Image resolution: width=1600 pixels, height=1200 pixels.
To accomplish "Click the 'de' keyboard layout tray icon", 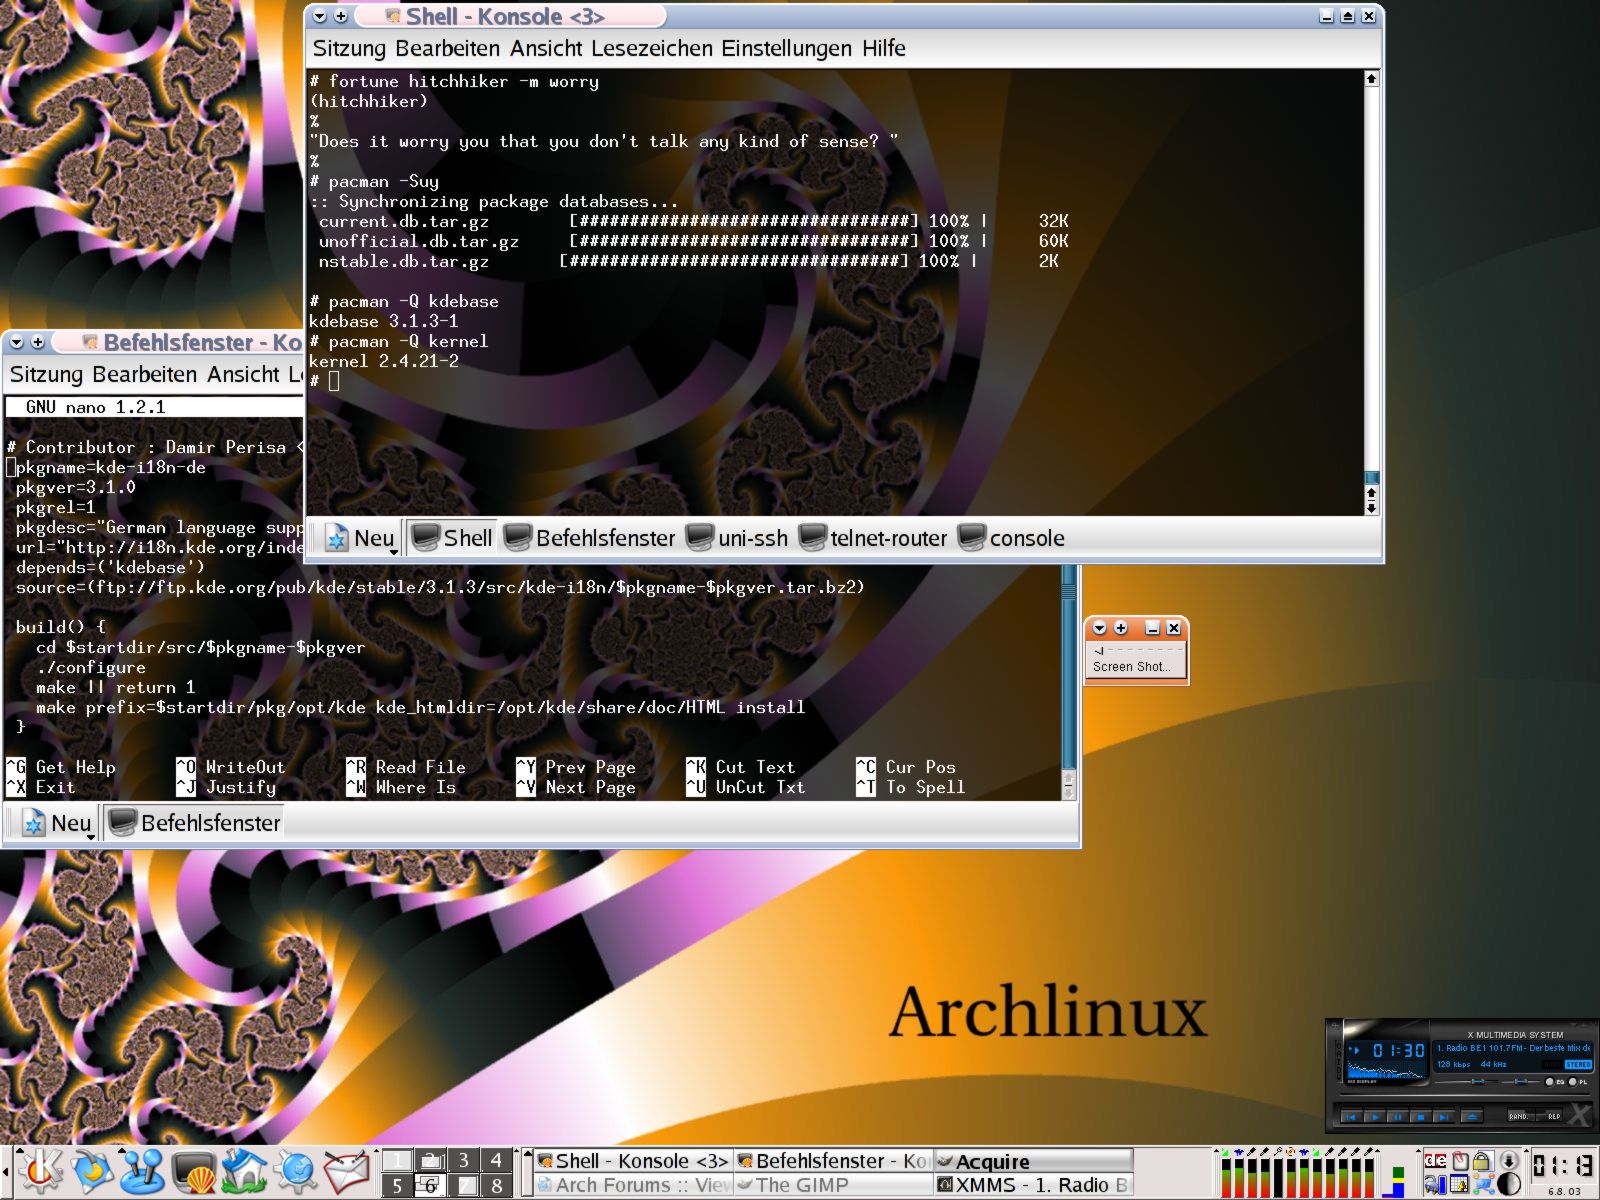I will coord(1435,1161).
